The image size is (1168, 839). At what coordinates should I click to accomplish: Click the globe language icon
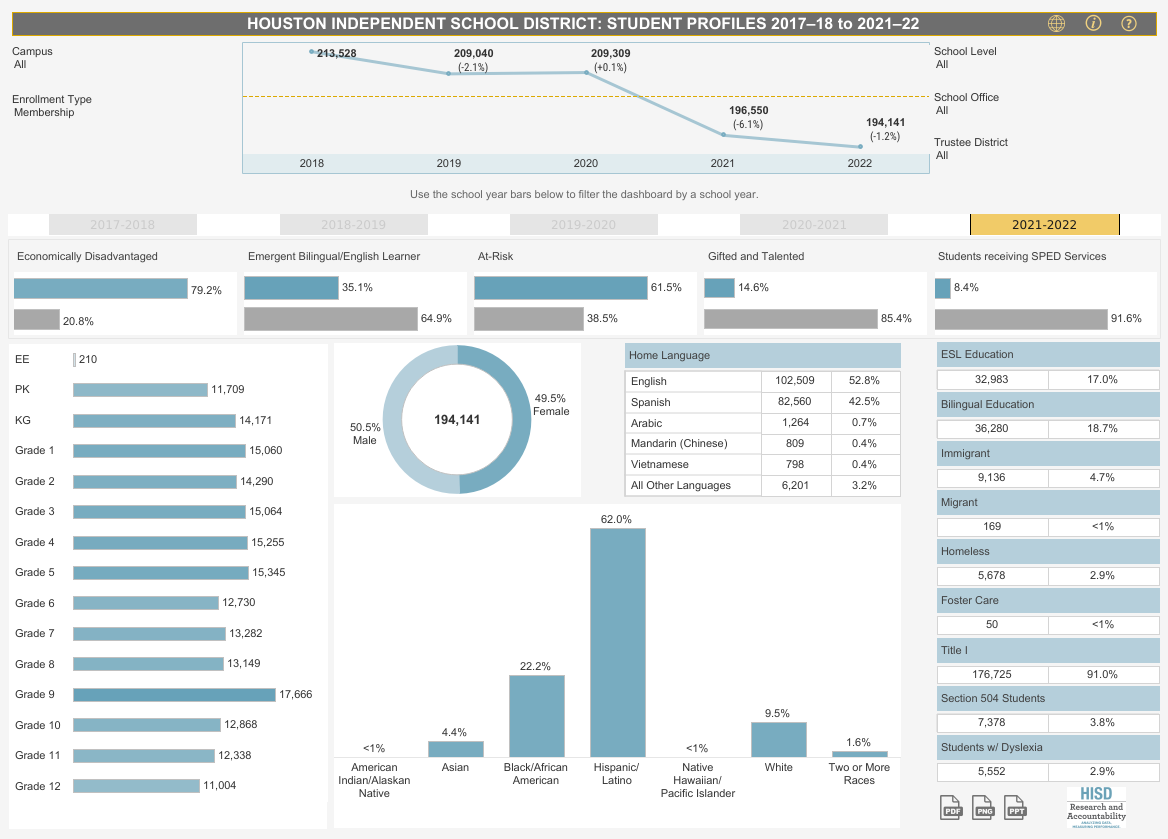(1056, 23)
